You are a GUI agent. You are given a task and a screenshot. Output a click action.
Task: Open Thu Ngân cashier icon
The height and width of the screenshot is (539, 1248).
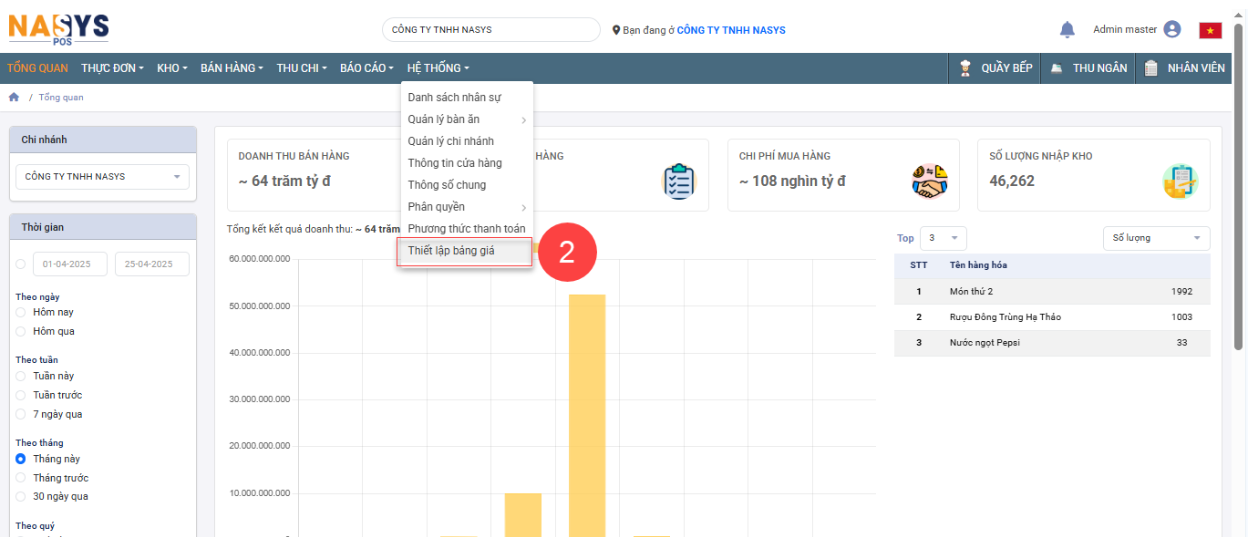point(1057,68)
